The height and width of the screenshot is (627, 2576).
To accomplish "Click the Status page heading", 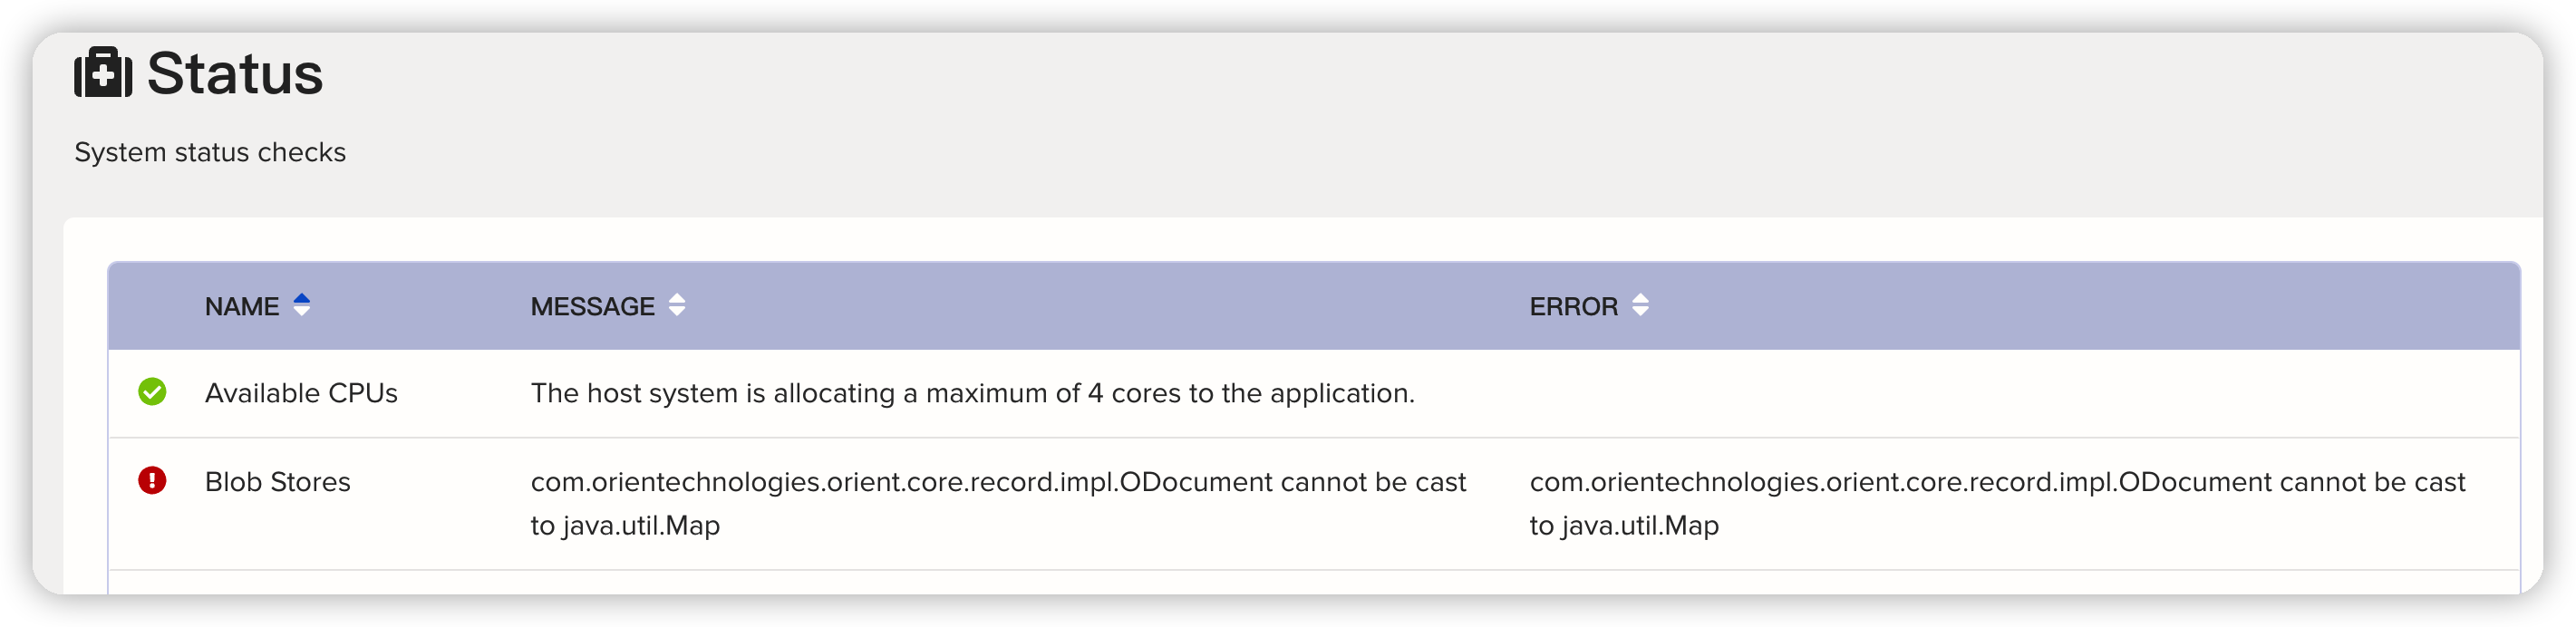I will [235, 74].
